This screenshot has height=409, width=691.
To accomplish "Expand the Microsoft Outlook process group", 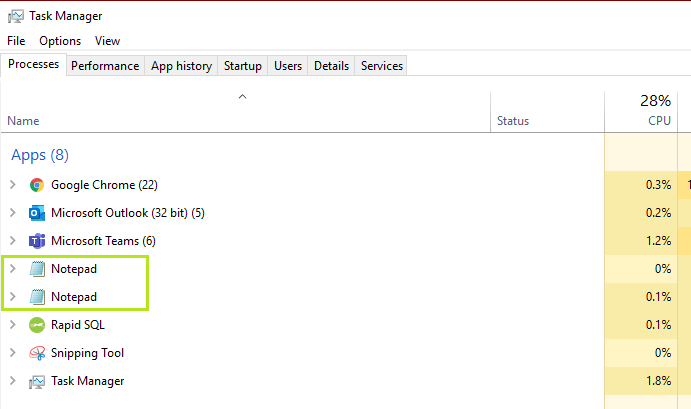I will click(12, 213).
